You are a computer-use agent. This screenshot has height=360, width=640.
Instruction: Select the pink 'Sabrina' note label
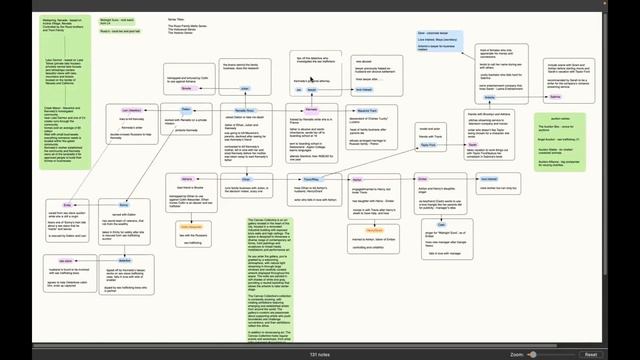555,97
